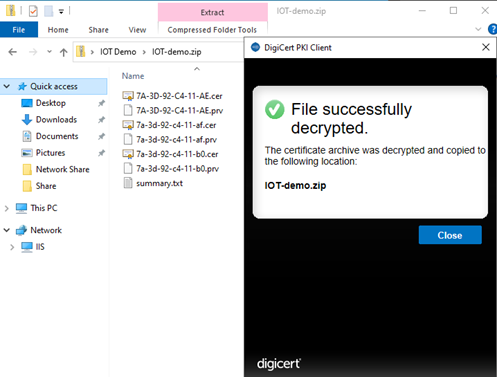Switch to the View ribbon tab
The image size is (497, 377).
pyautogui.click(x=137, y=30)
